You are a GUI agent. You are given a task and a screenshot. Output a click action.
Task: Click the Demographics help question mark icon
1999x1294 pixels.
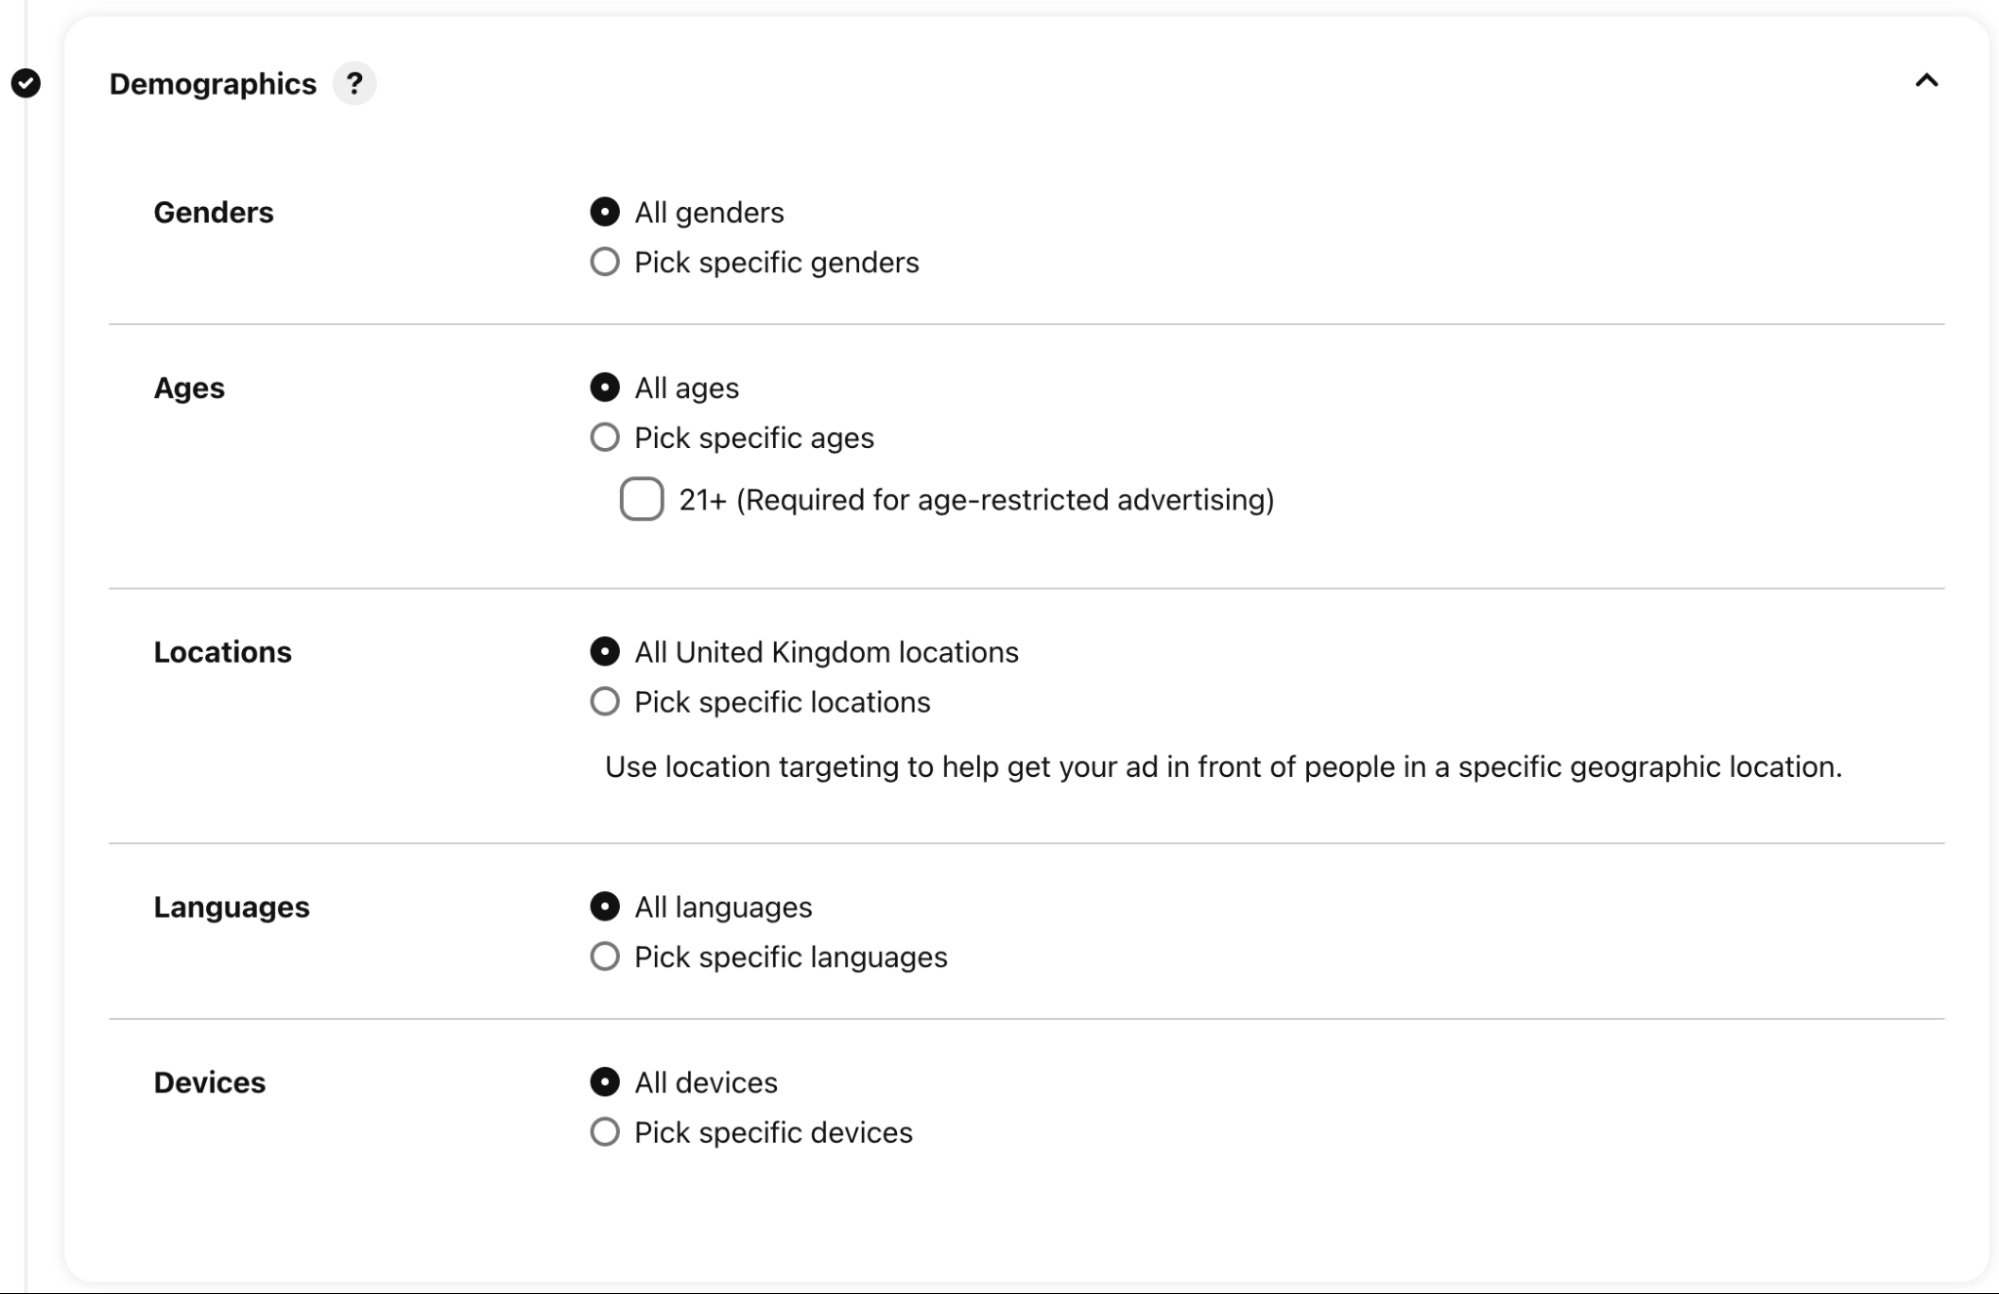tap(354, 83)
